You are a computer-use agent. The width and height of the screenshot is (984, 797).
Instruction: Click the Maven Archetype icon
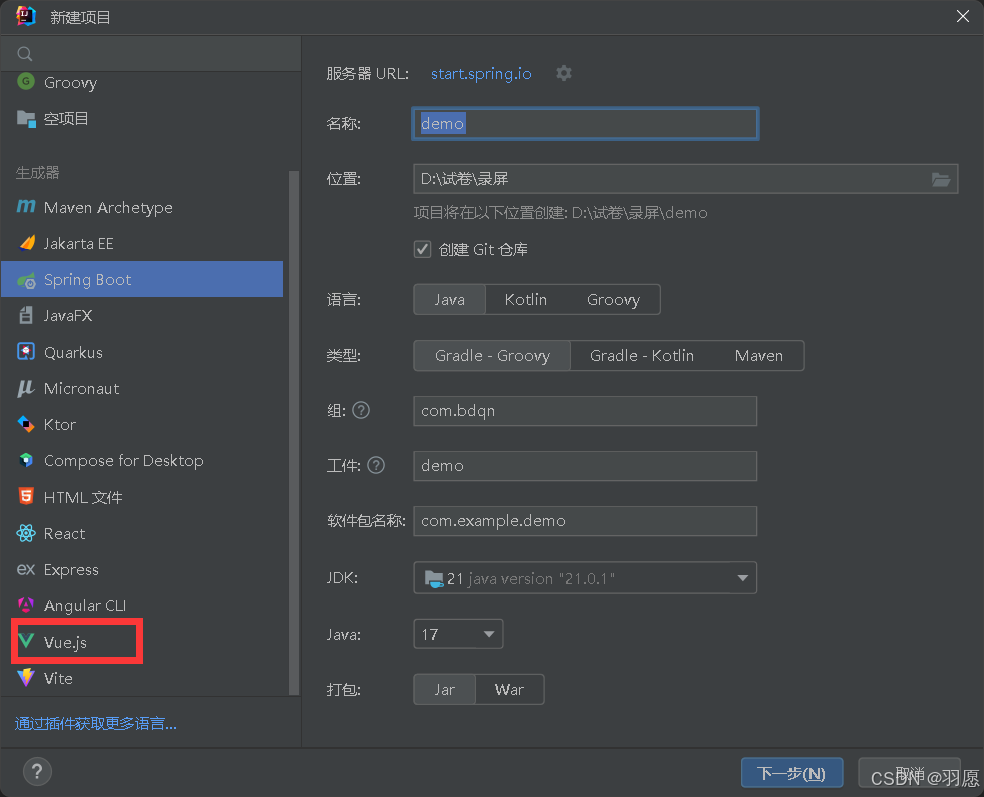point(26,206)
